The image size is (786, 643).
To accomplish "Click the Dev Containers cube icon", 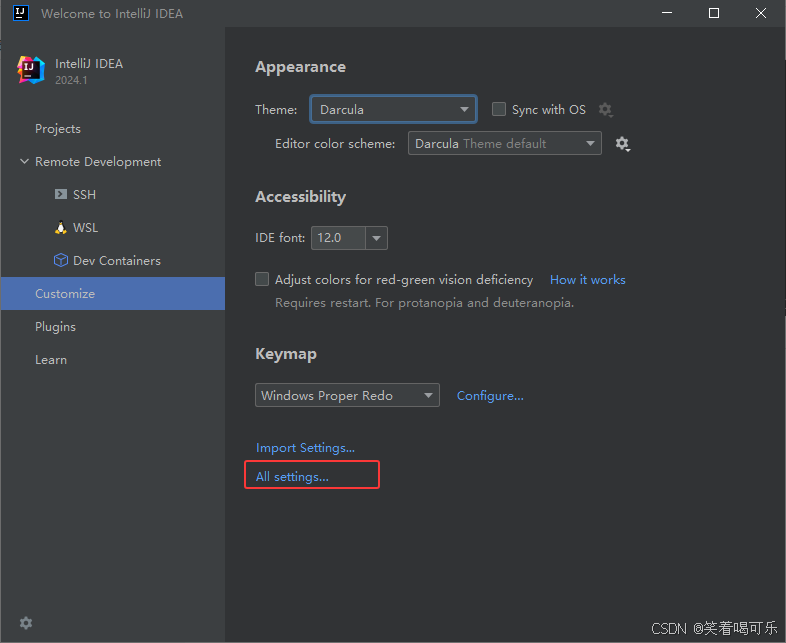I will coord(61,261).
